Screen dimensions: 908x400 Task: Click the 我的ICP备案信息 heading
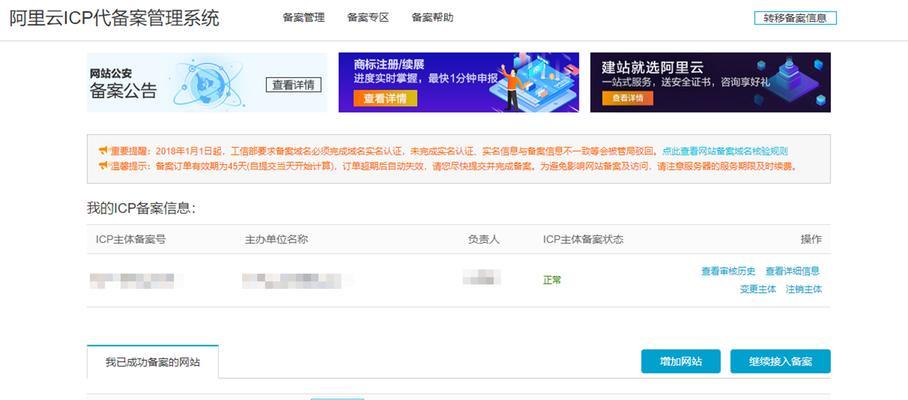tap(141, 209)
